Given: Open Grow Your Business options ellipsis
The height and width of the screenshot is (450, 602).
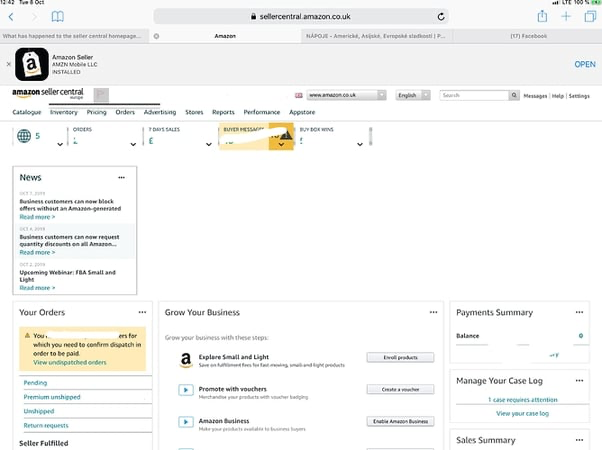Looking at the screenshot, I should (433, 312).
